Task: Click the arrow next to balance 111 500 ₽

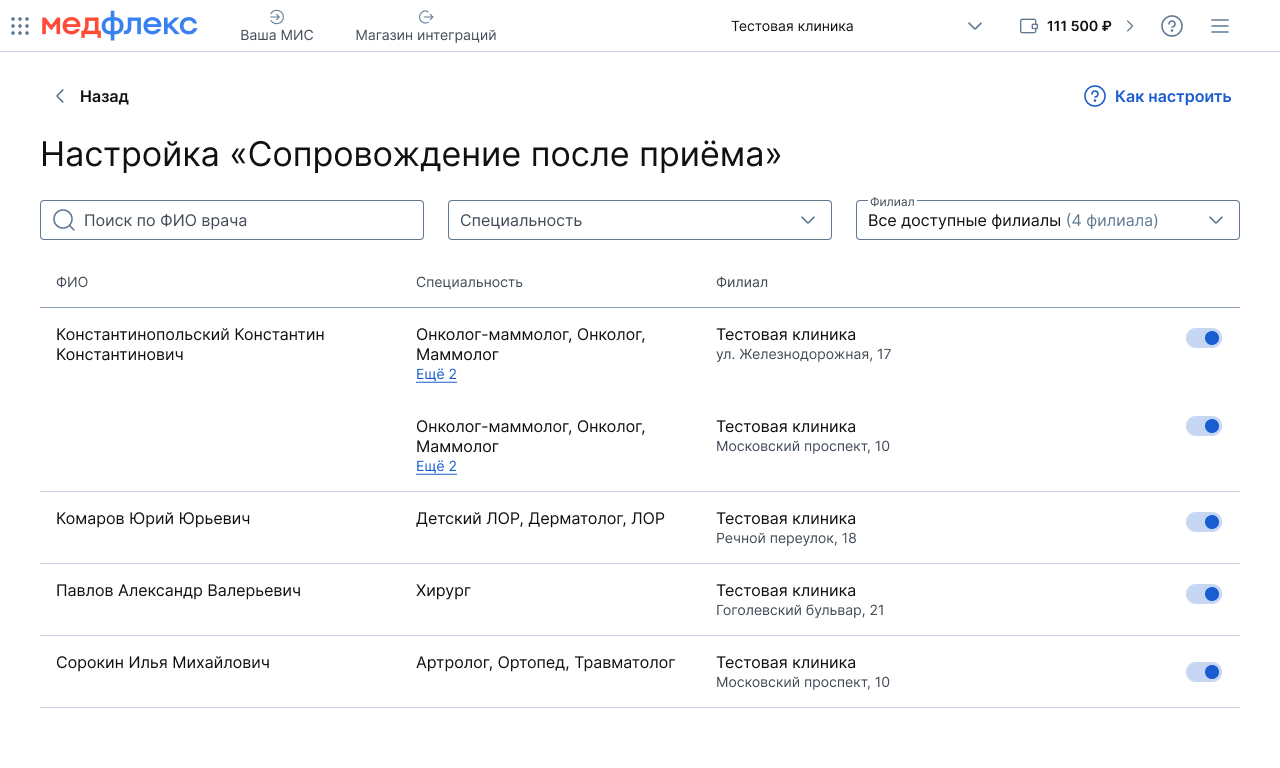Action: (x=1130, y=26)
